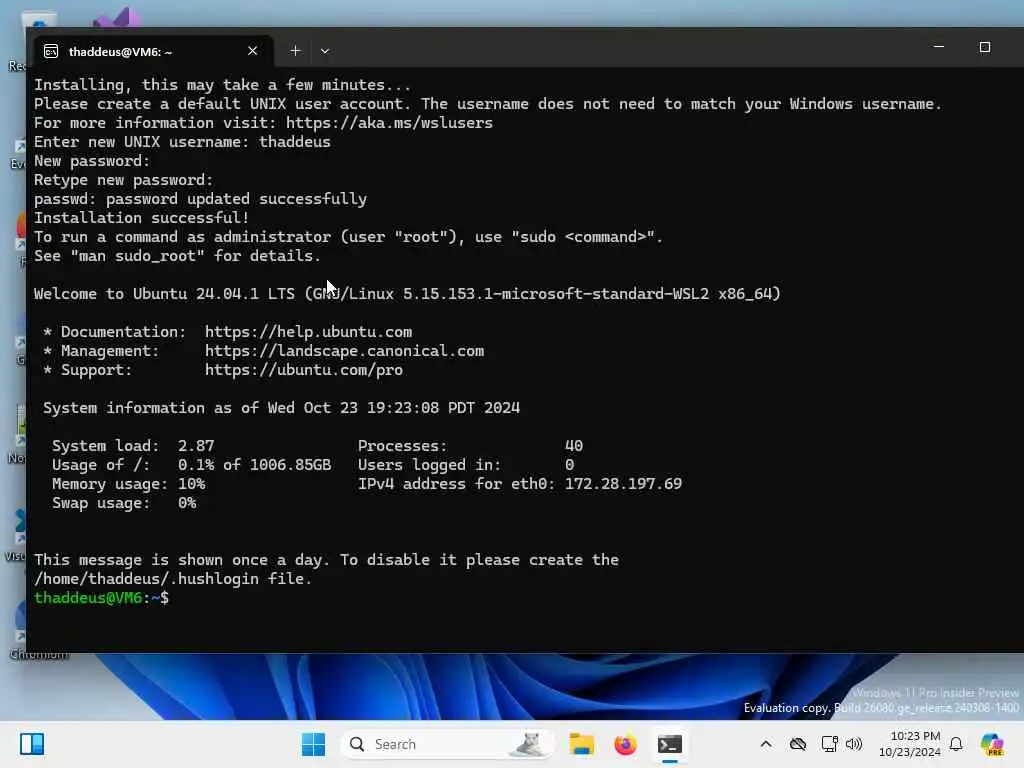Open Copilot preview icon in taskbar

[992, 744]
